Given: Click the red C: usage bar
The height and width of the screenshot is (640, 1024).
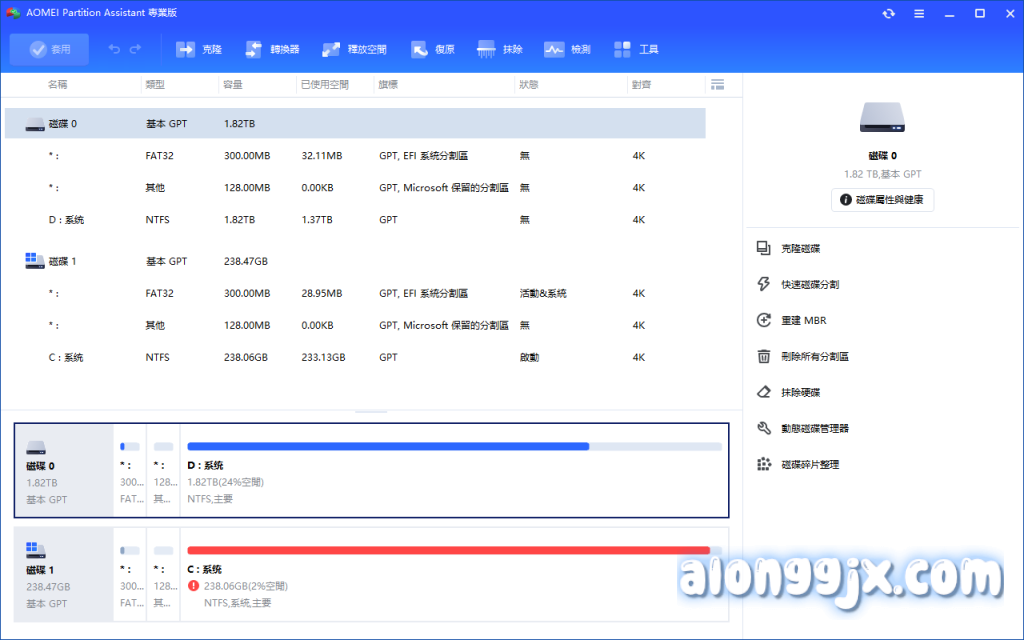Looking at the screenshot, I should coord(448,550).
